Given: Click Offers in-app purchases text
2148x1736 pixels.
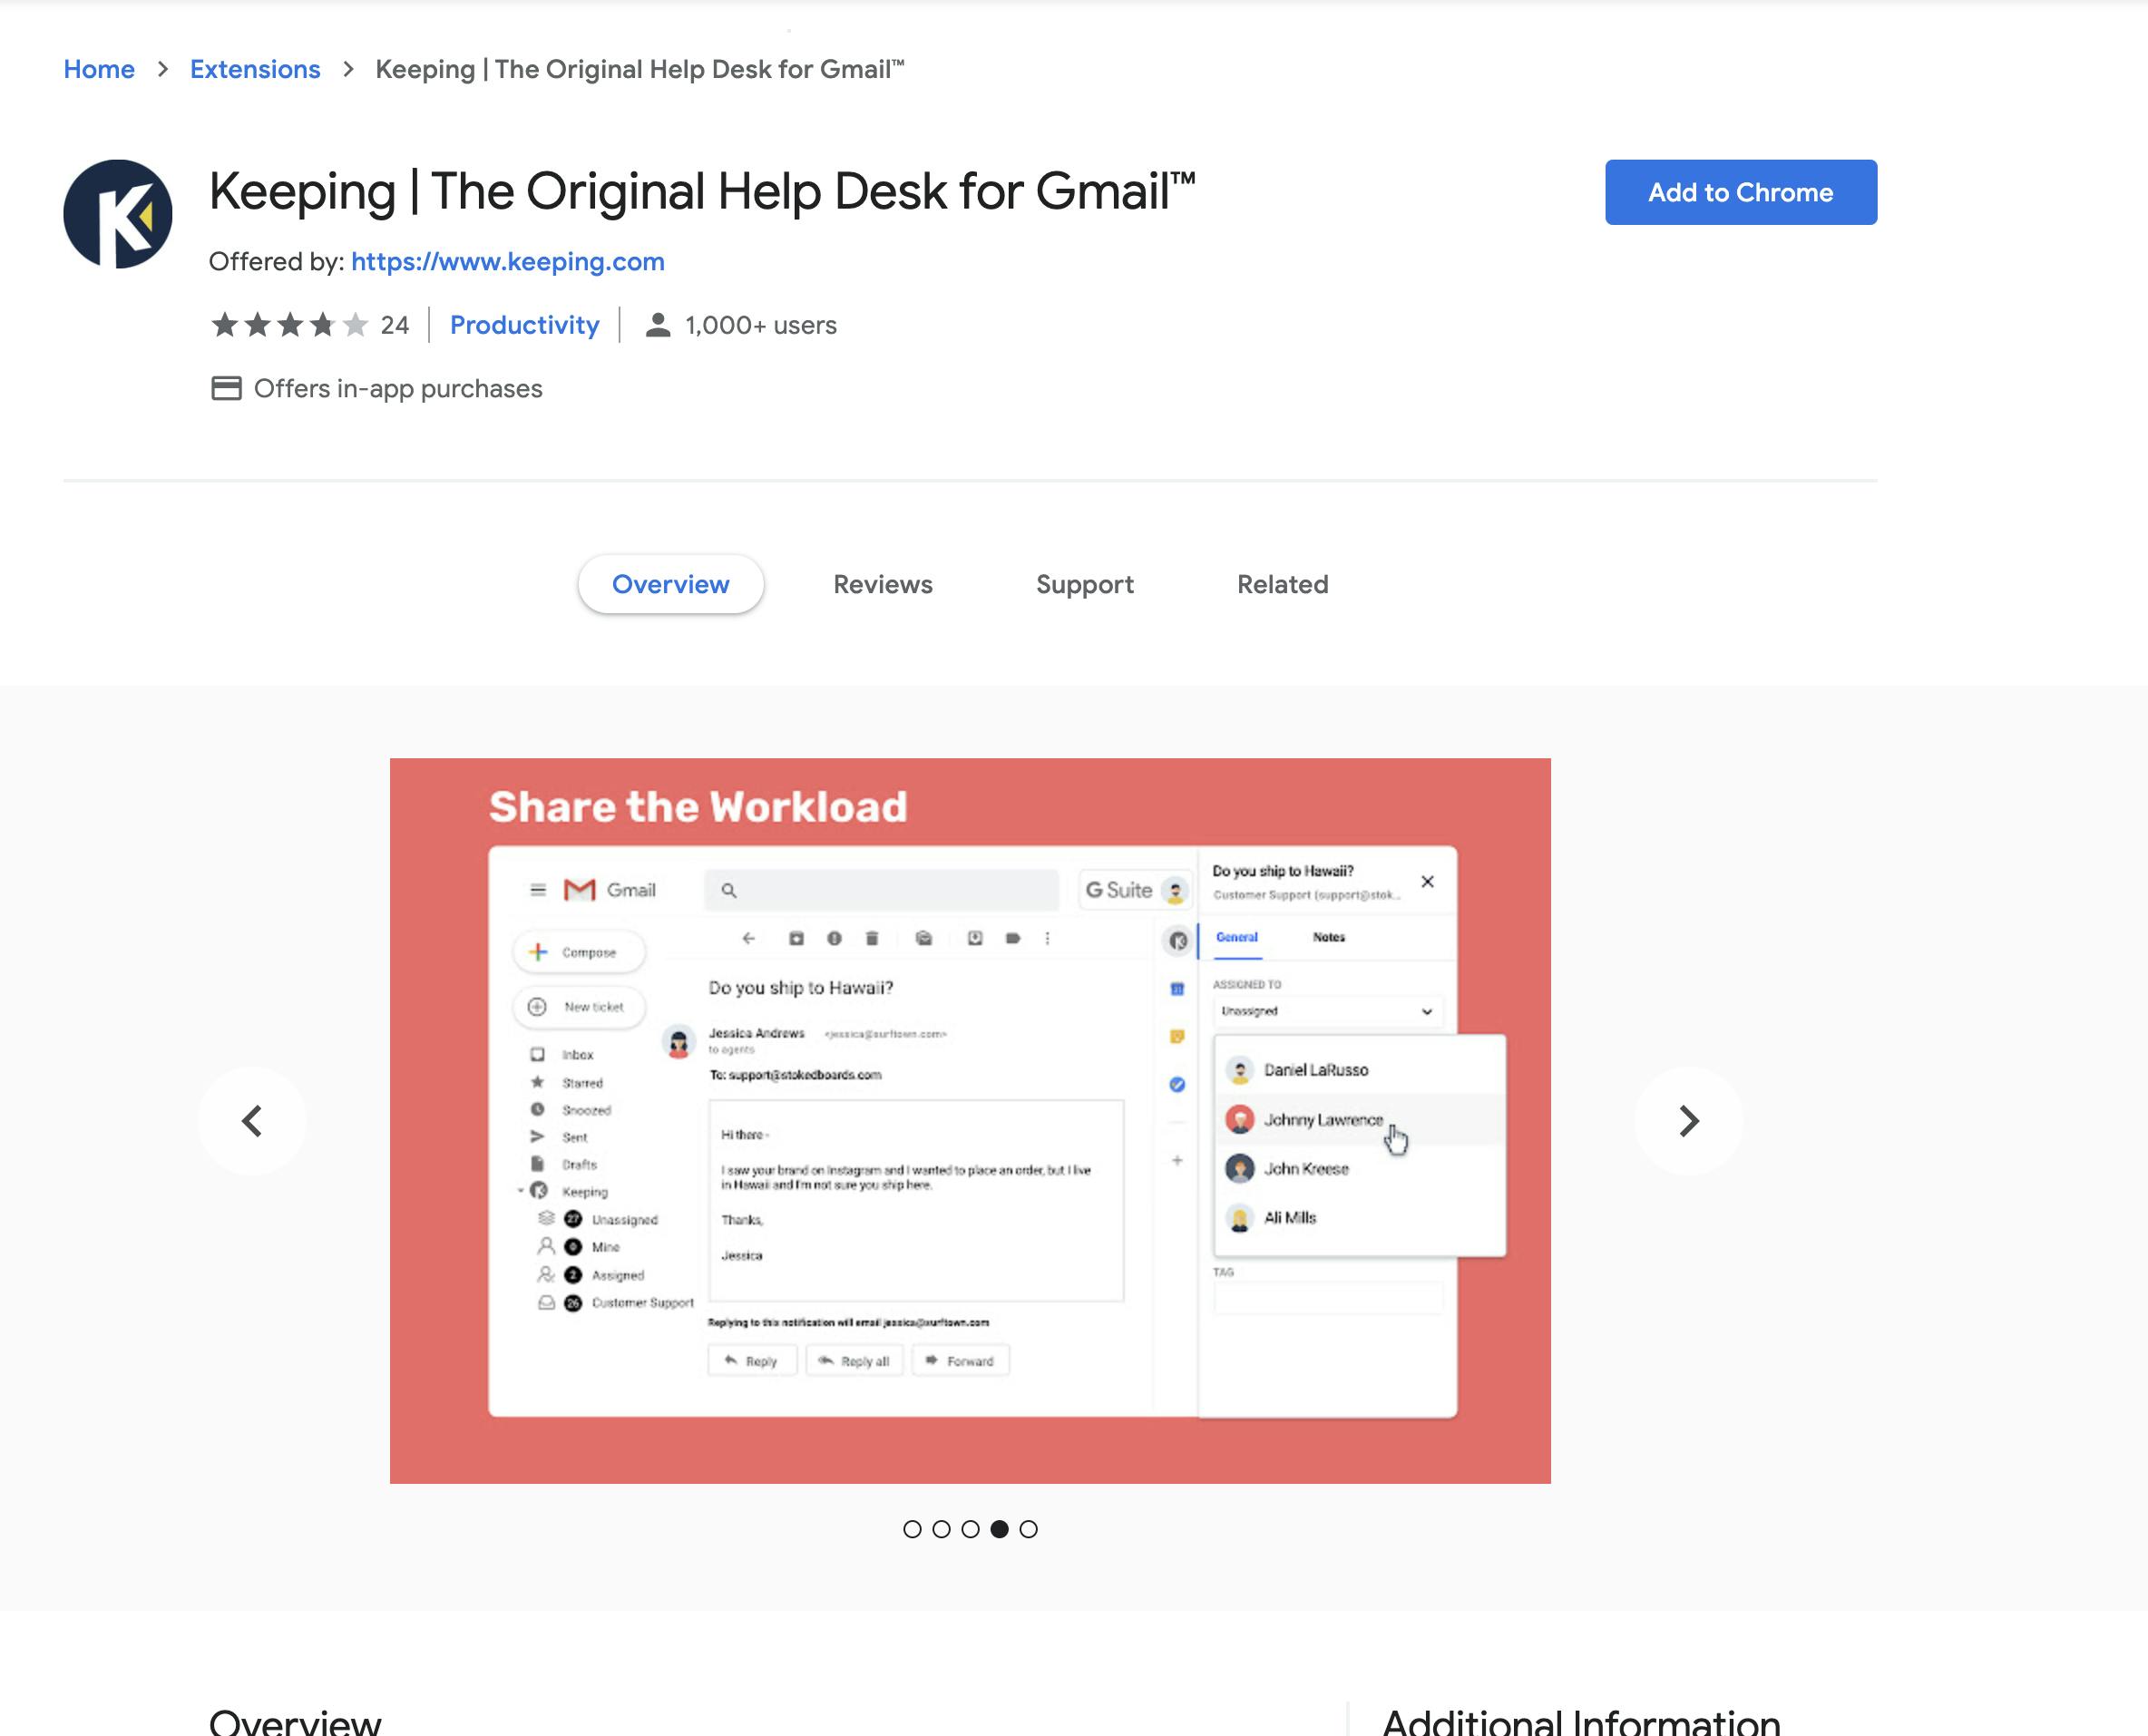Looking at the screenshot, I should coord(398,388).
